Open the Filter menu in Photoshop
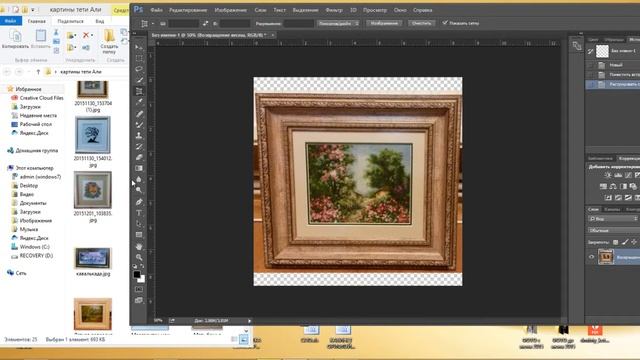This screenshot has height=360, width=640. pyautogui.click(x=334, y=10)
